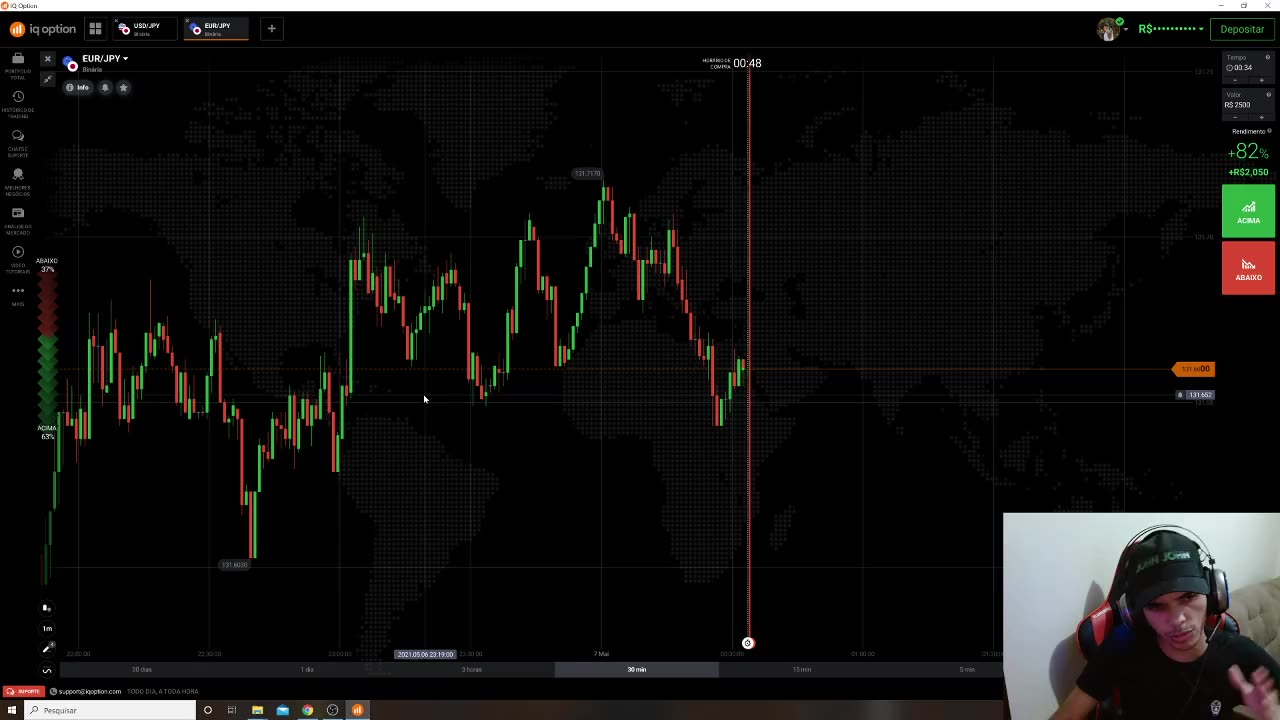Add a new asset tab with plus
The width and height of the screenshot is (1280, 720).
coord(271,29)
